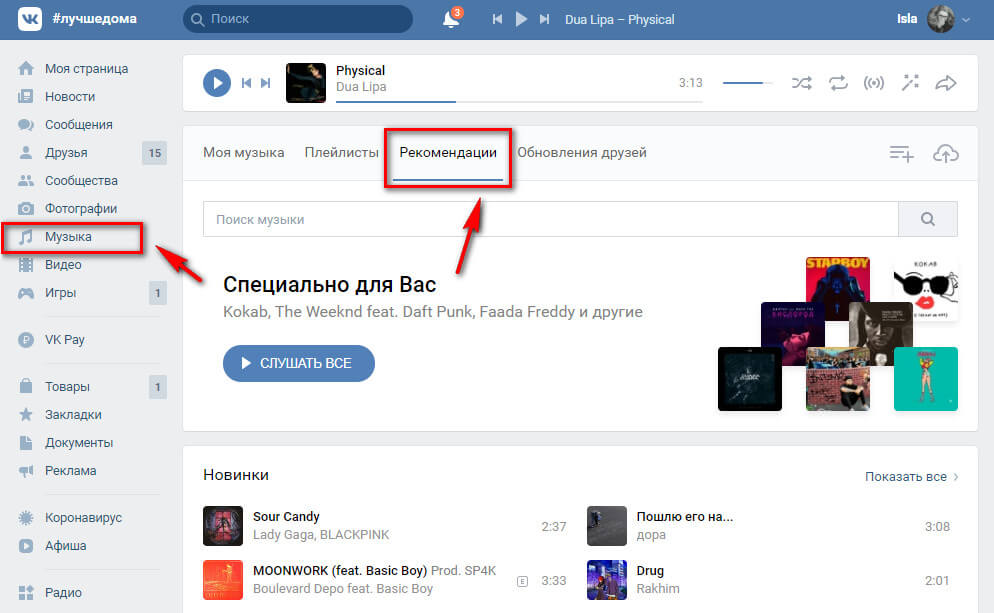The width and height of the screenshot is (994, 613).
Task: Expand the Isla profile dropdown arrow
Action: click(x=966, y=19)
